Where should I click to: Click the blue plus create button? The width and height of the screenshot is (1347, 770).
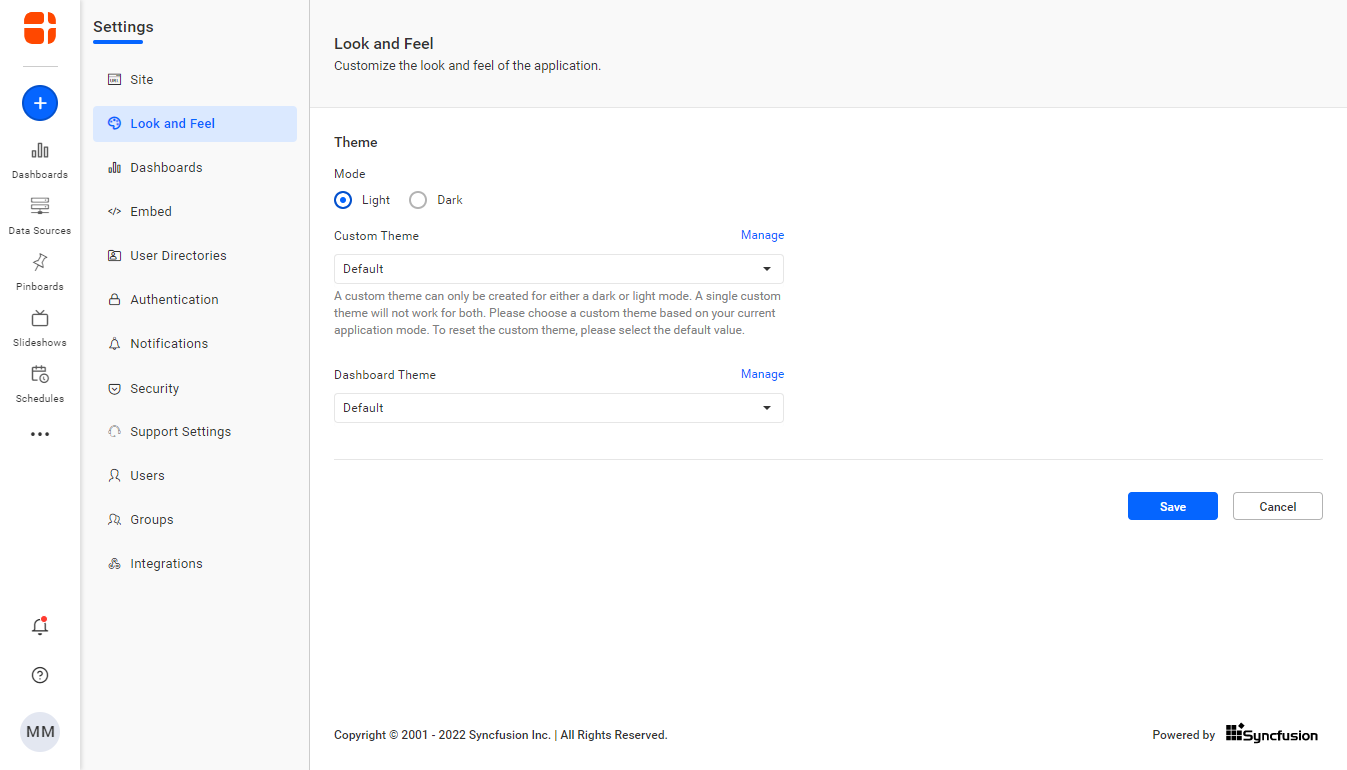click(40, 103)
